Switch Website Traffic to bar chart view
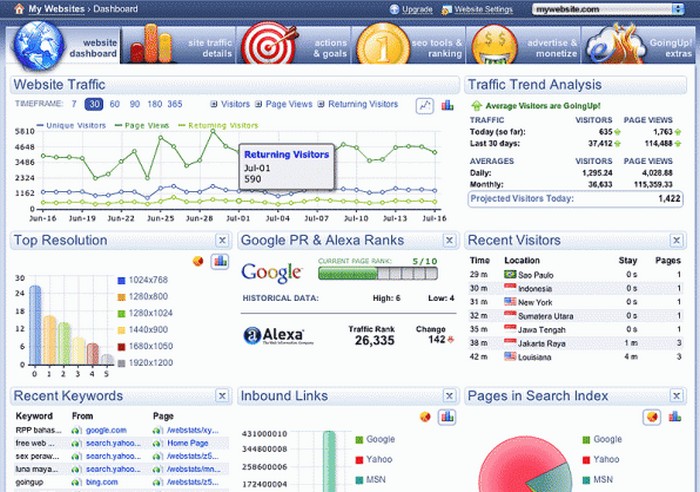700x492 pixels. tap(447, 105)
